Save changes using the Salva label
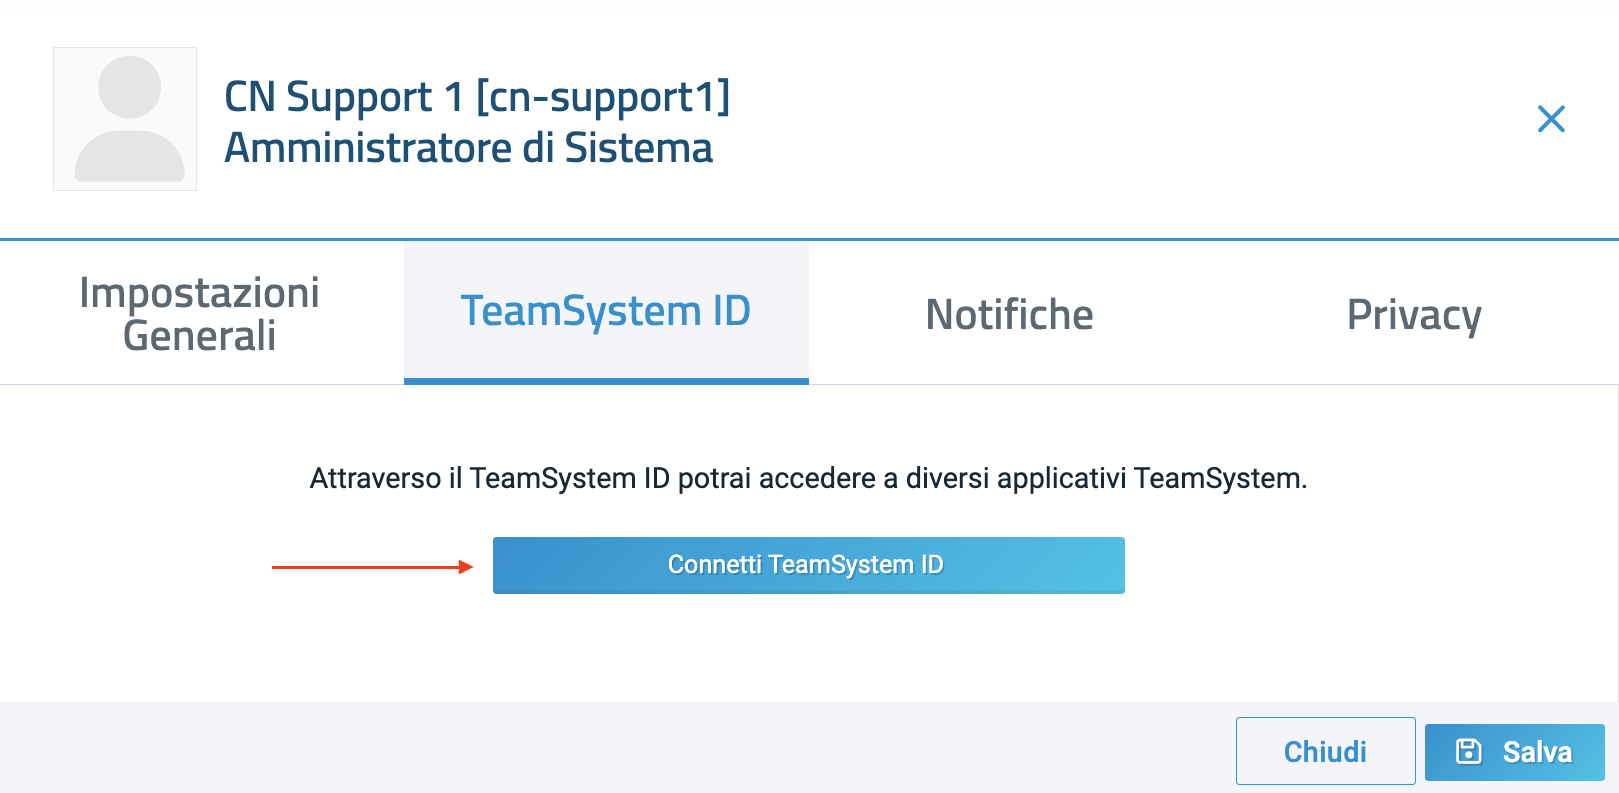Viewport: 1619px width, 793px height. (x=1537, y=752)
